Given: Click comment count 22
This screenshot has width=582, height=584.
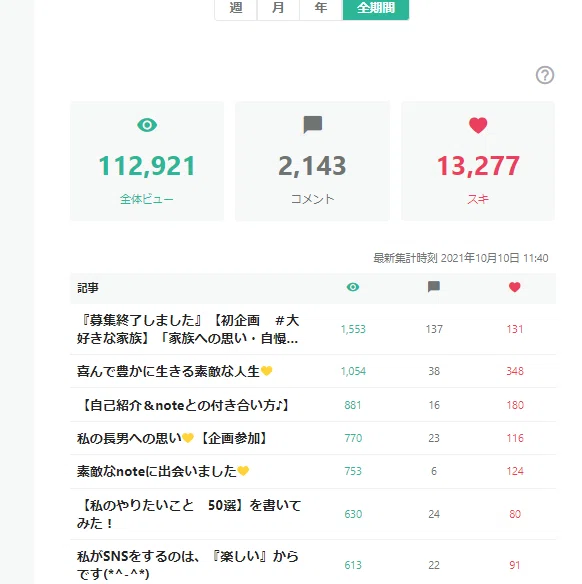Looking at the screenshot, I should pyautogui.click(x=434, y=565).
